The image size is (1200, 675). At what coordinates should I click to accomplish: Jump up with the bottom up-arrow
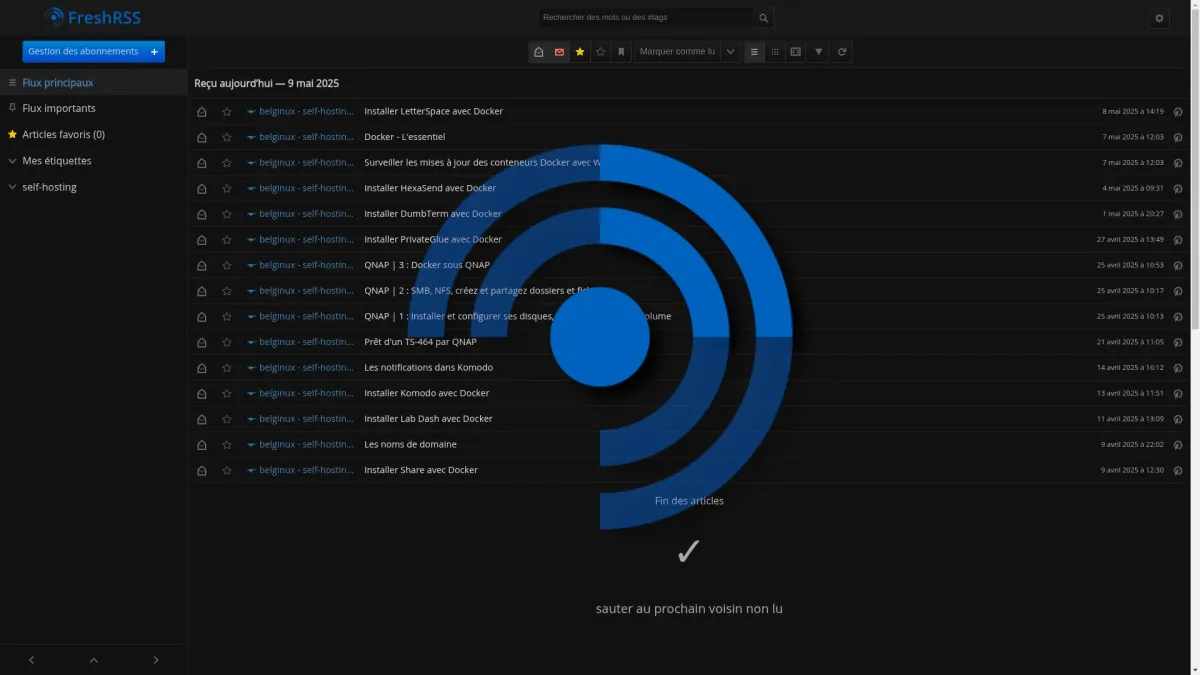[94, 660]
